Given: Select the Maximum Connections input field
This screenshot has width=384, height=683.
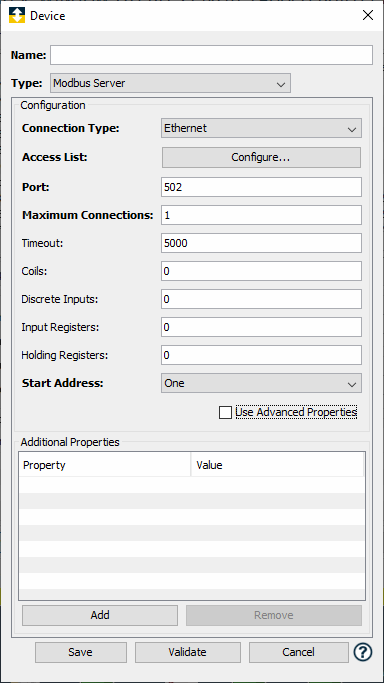Looking at the screenshot, I should pyautogui.click(x=261, y=215).
